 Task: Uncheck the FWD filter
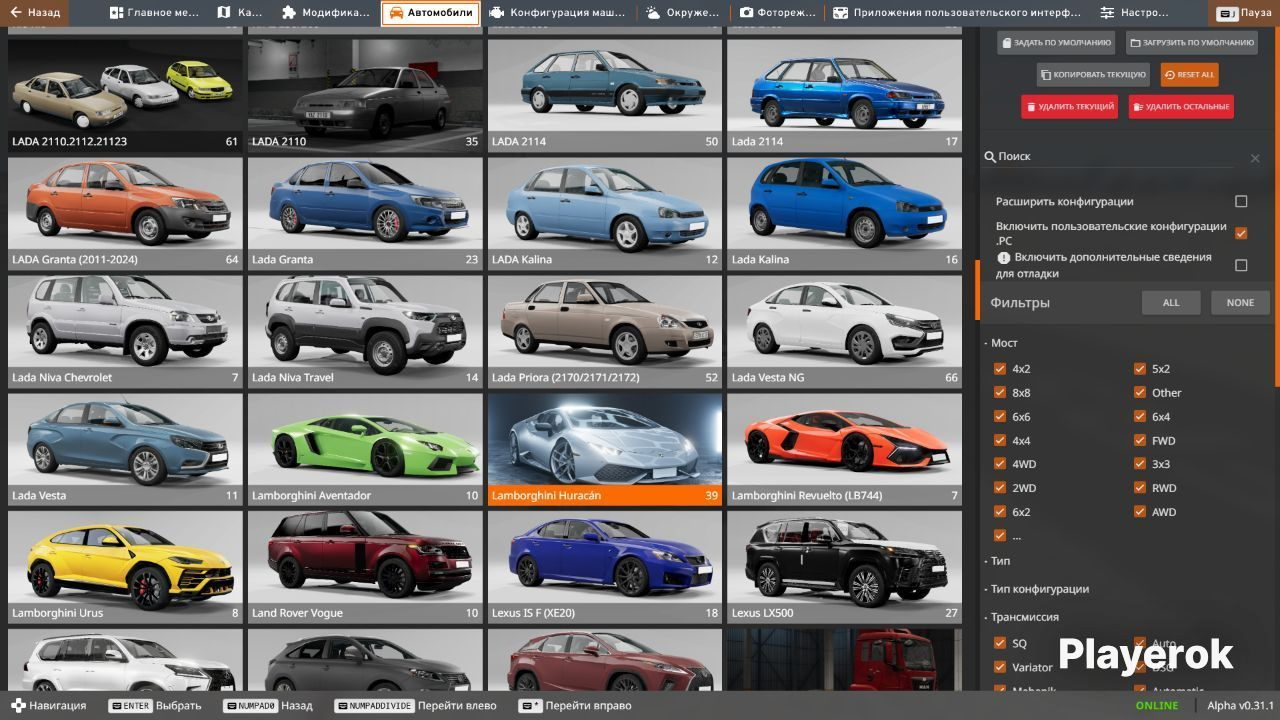point(1140,441)
